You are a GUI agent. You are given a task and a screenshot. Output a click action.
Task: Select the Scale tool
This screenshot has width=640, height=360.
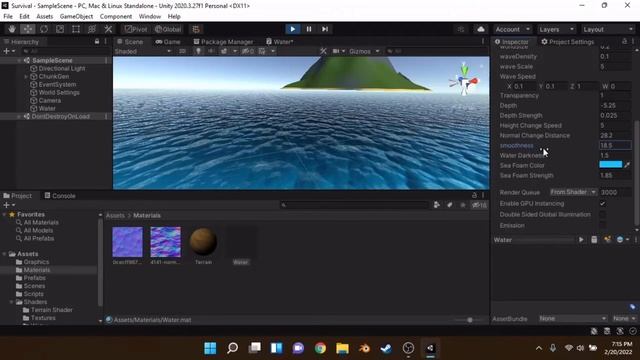[60, 29]
